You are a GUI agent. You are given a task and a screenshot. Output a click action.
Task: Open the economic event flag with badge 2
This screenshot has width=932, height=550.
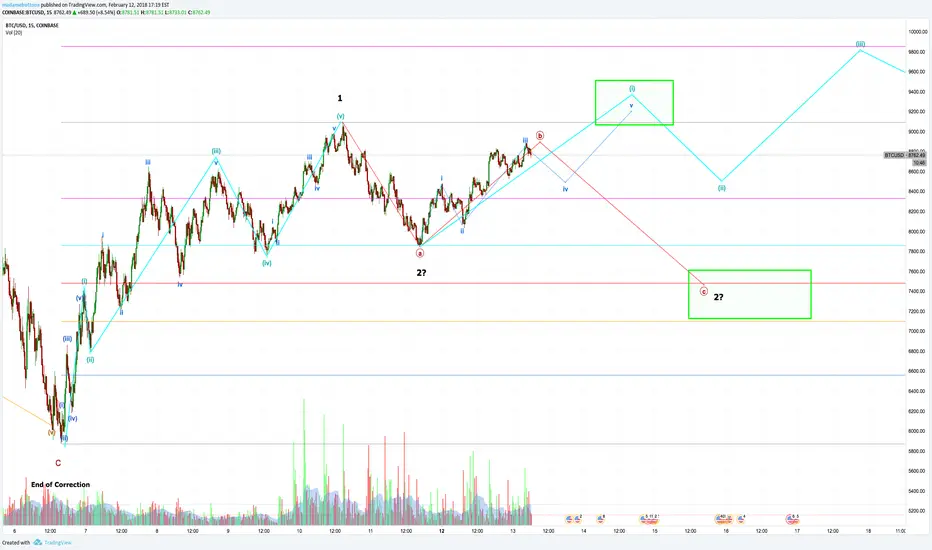(x=577, y=519)
